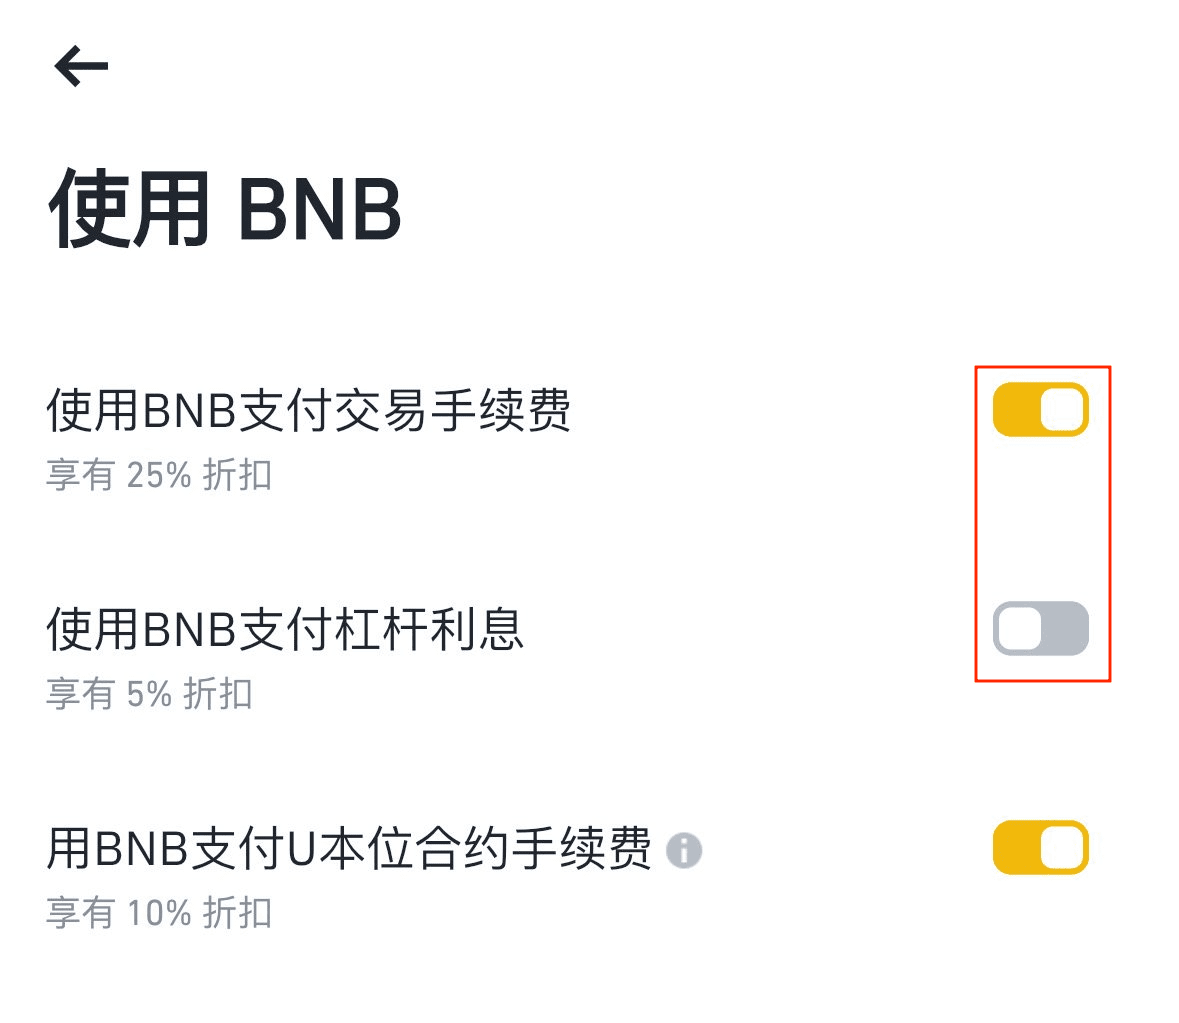Click the 用BNB支付U本位合约手续费 label

(348, 849)
